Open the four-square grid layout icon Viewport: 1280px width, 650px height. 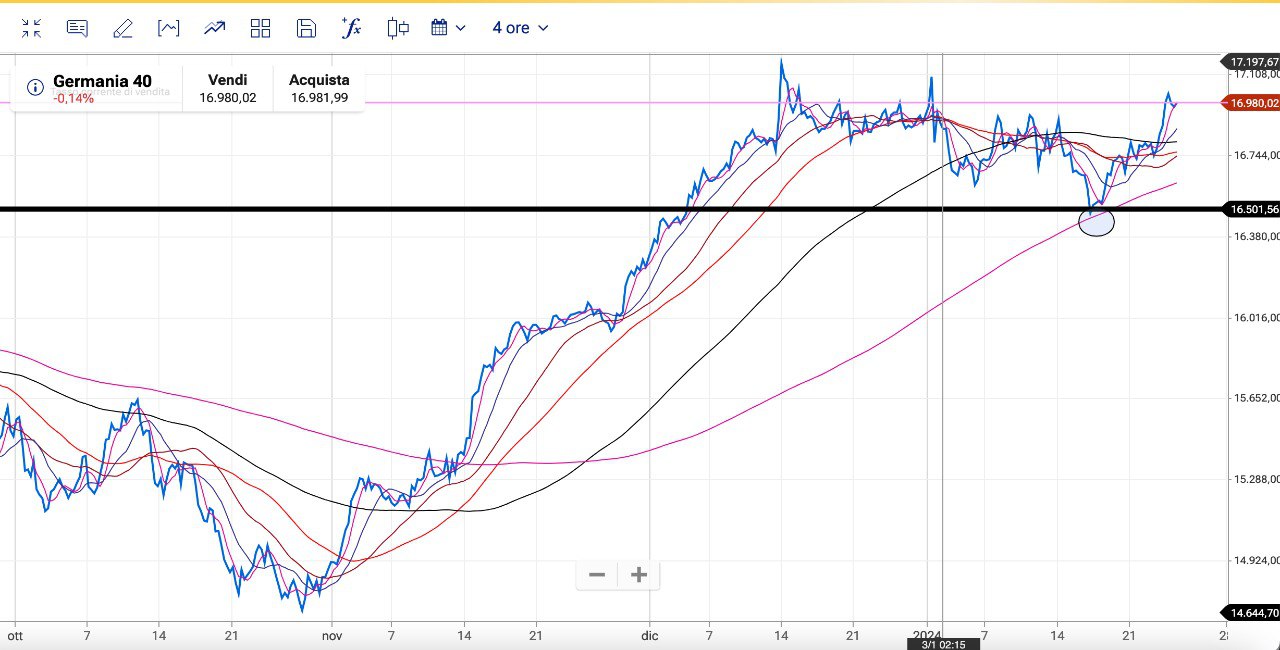(x=261, y=28)
